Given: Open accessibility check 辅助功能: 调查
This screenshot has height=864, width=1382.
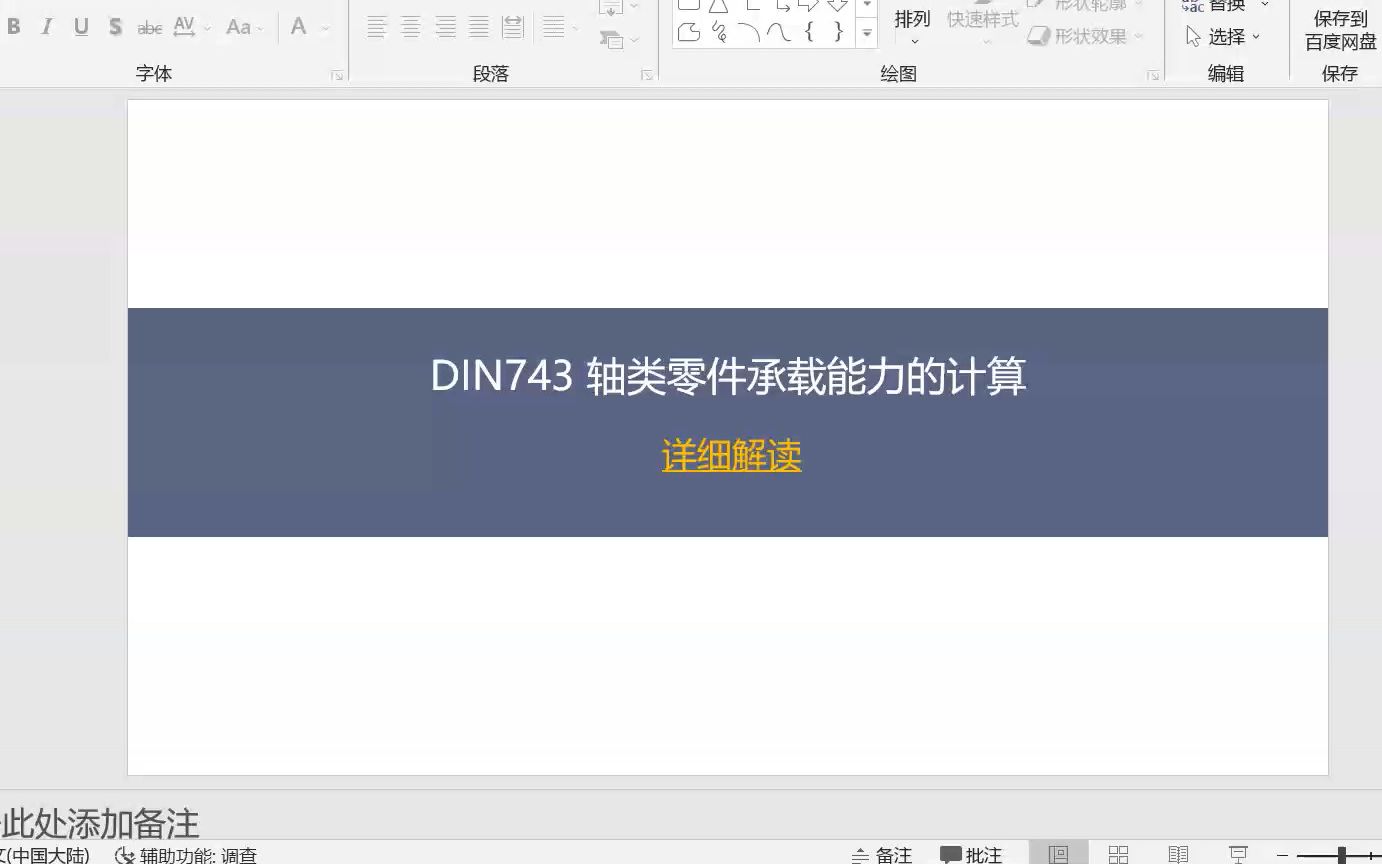Looking at the screenshot, I should tap(187, 855).
